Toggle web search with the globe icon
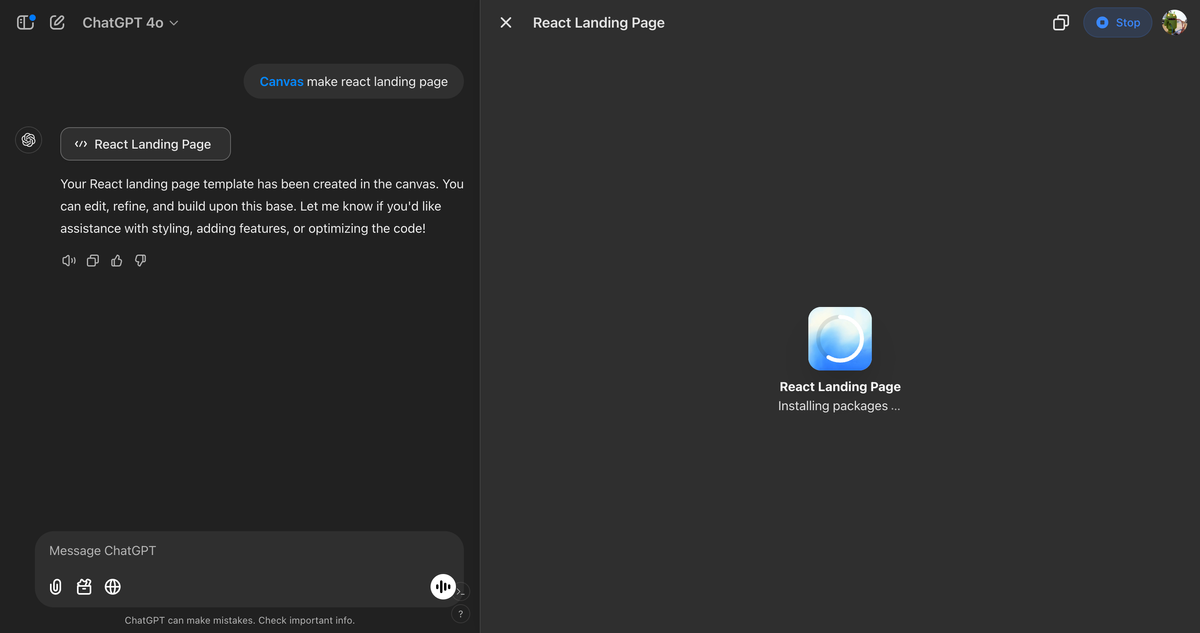1200x633 pixels. [113, 587]
